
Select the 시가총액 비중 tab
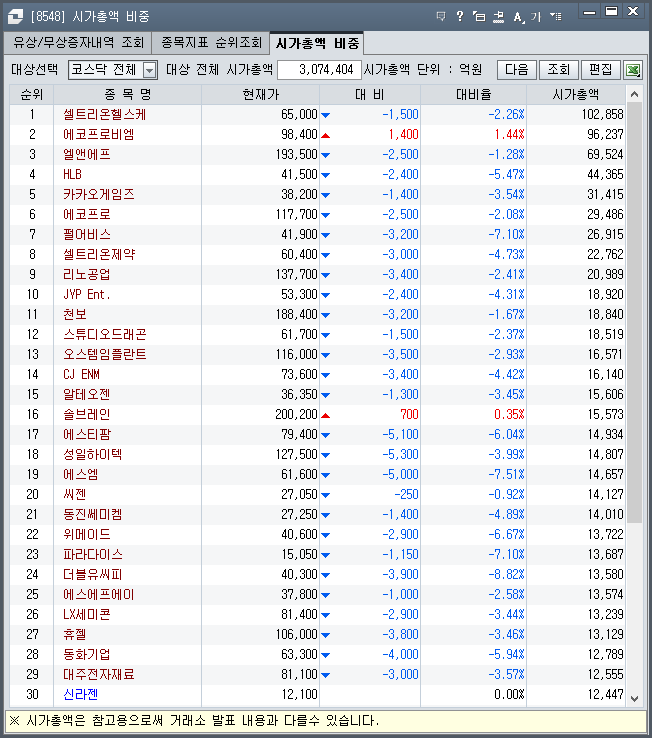(x=317, y=44)
